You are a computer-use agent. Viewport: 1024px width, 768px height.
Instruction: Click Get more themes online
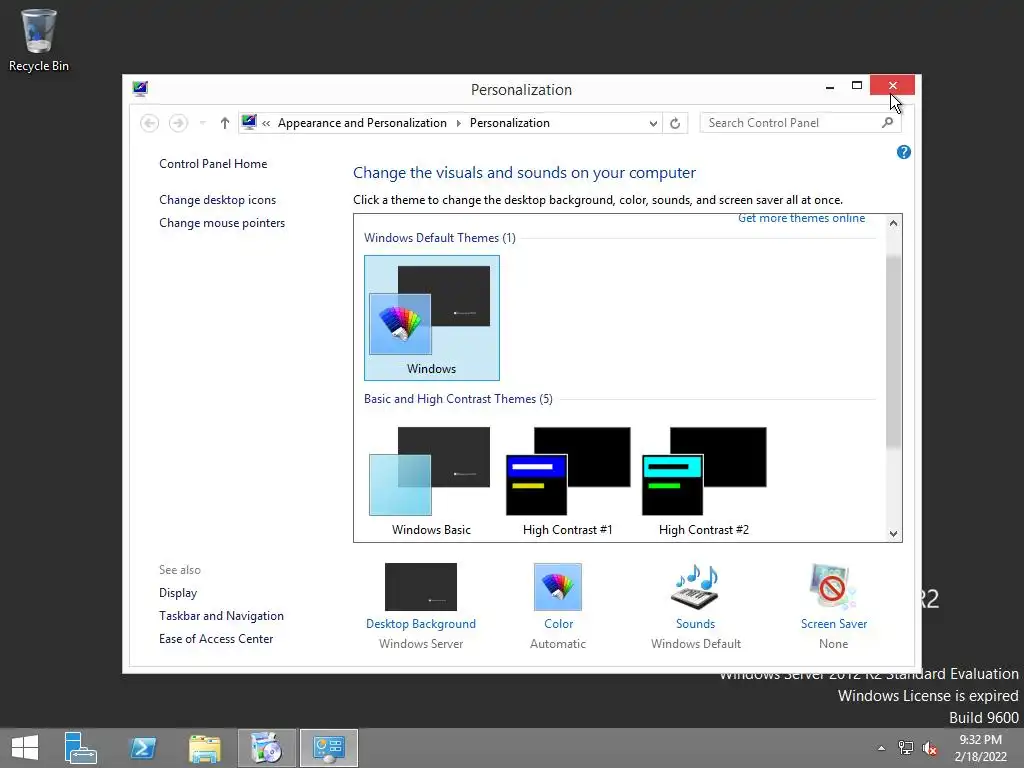tap(801, 218)
